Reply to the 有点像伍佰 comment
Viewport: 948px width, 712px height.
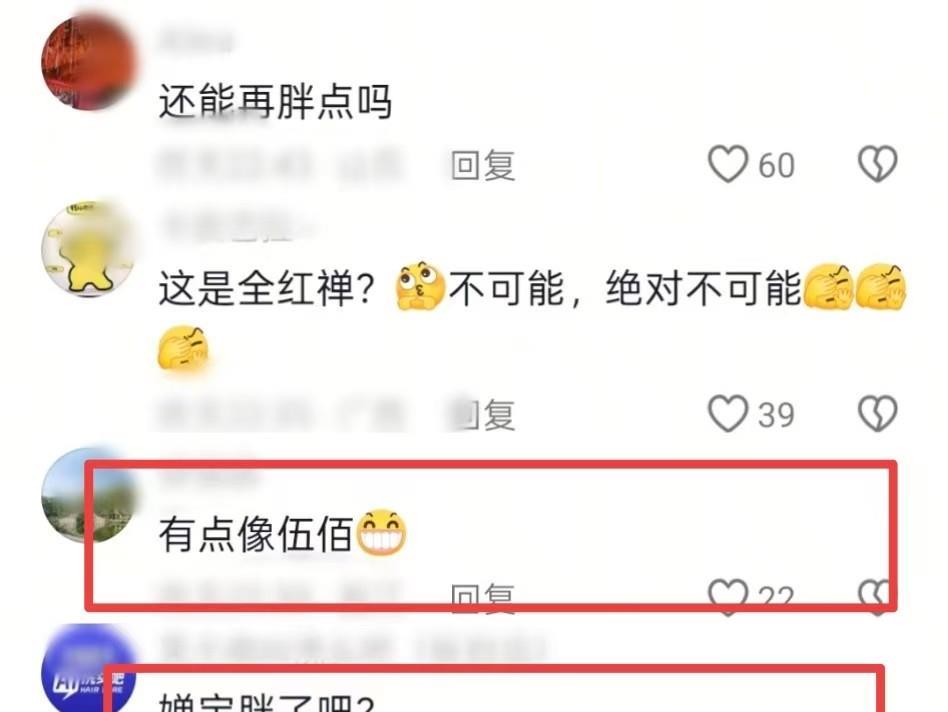[x=483, y=598]
